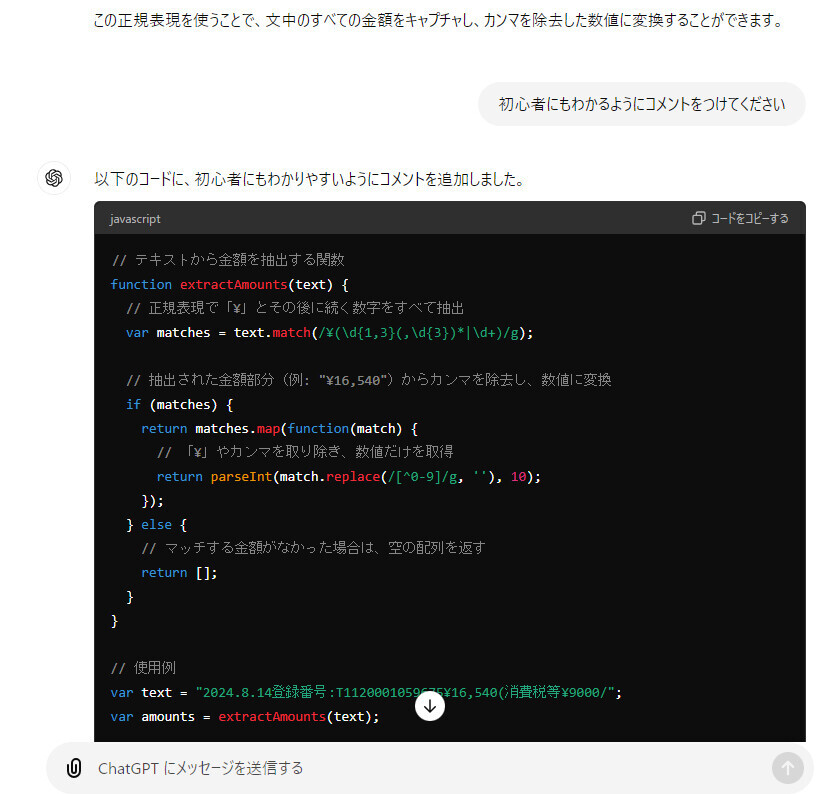832x794 pixels.
Task: Click the user message bubble 初心者にもわかるように
Action: point(642,104)
